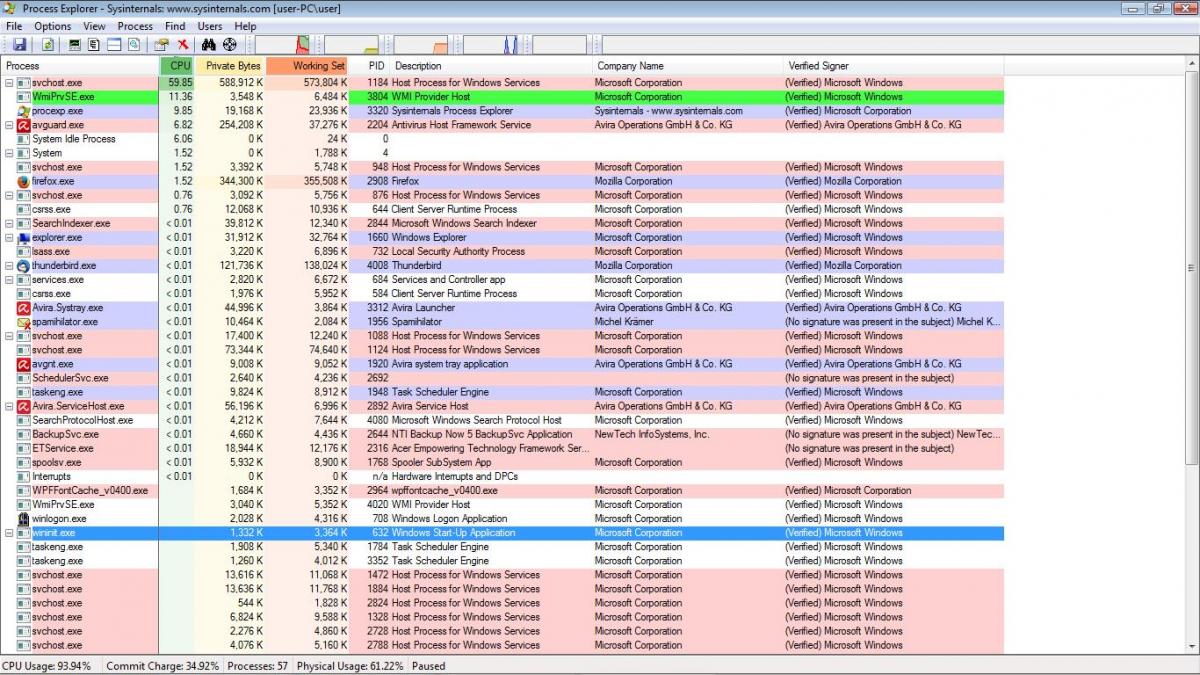
Task: Click the lower pane DLL/handle view toolbar icon
Action: tap(134, 45)
